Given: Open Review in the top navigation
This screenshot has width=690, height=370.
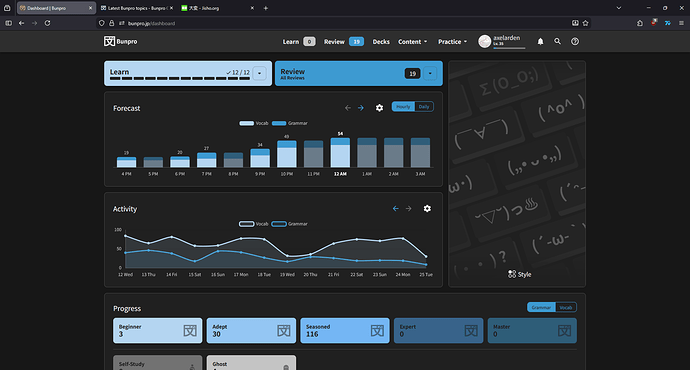Looking at the screenshot, I should 334,42.
